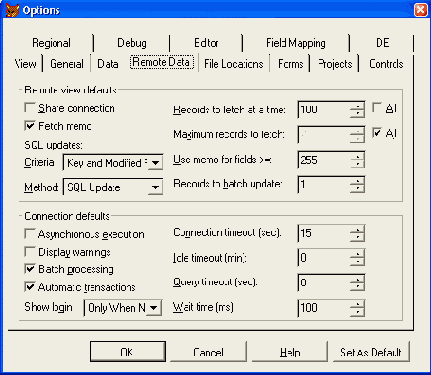Decrease Records to batch update value

pyautogui.click(x=357, y=189)
